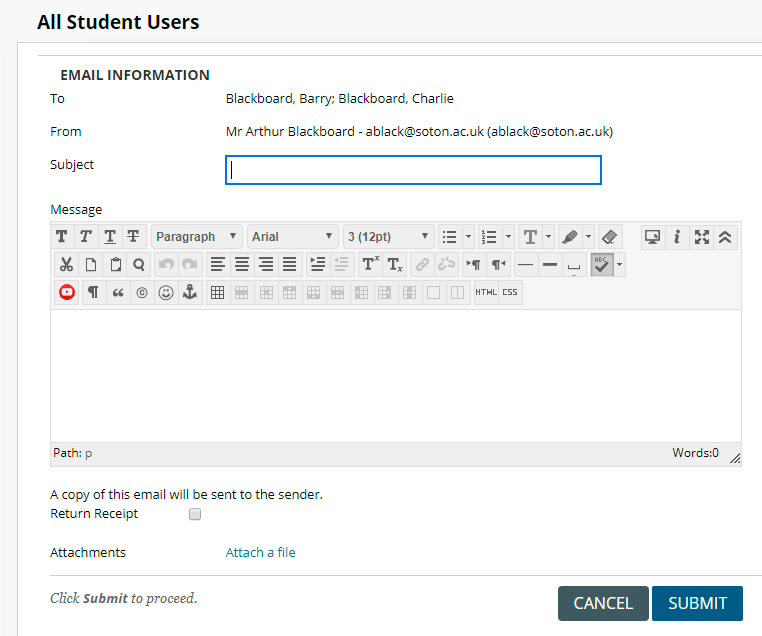
Task: Click the Attach a file link
Action: click(260, 552)
